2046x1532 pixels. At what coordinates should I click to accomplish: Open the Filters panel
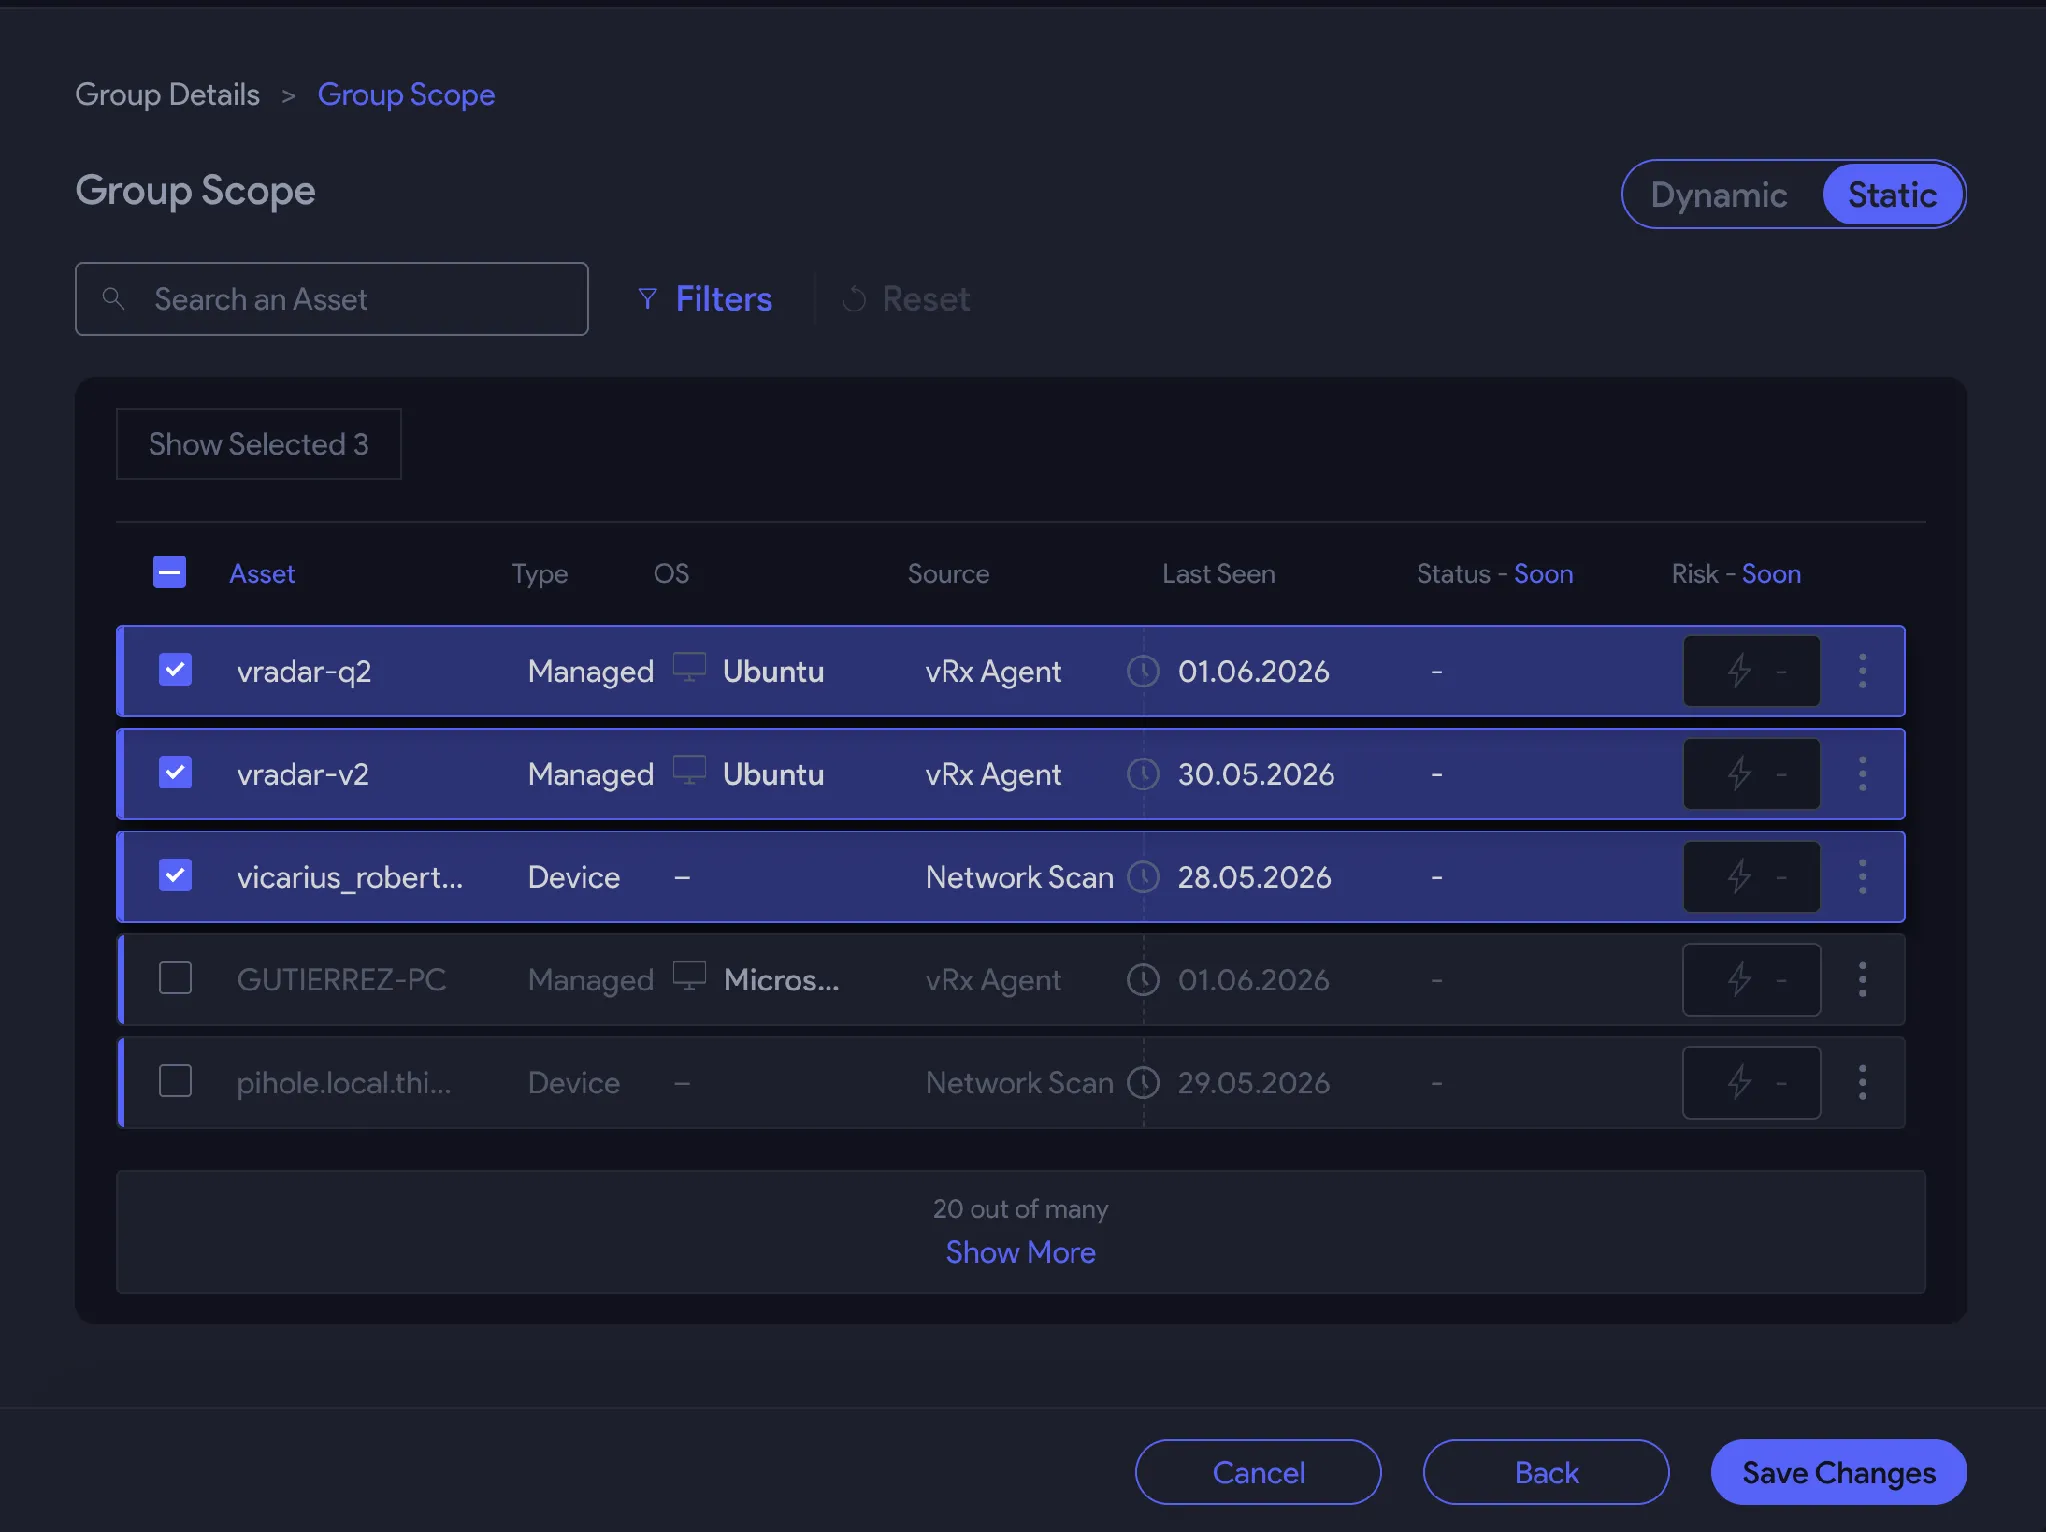(705, 299)
